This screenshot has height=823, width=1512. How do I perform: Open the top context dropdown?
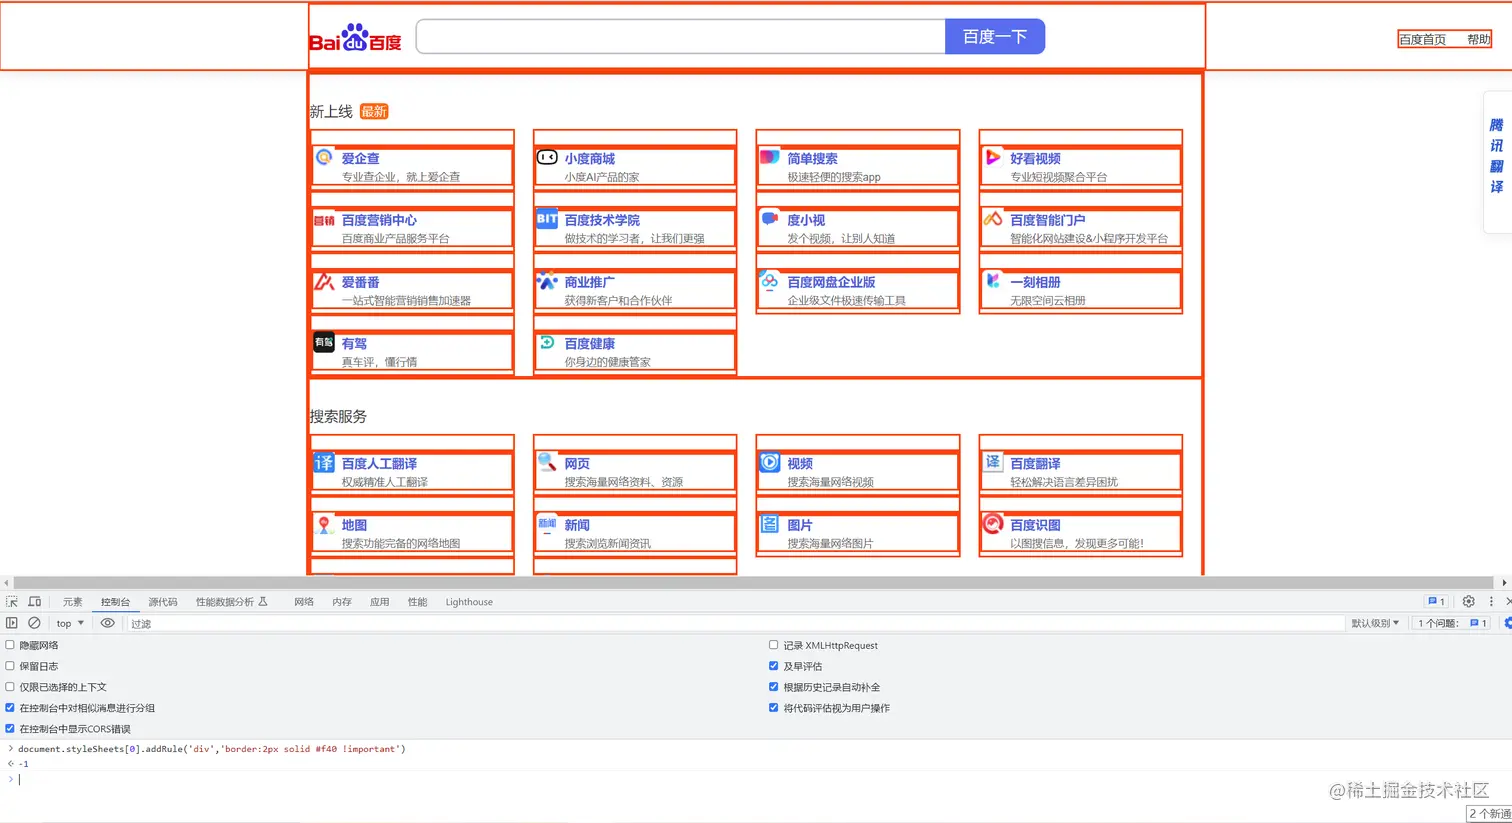tap(69, 623)
